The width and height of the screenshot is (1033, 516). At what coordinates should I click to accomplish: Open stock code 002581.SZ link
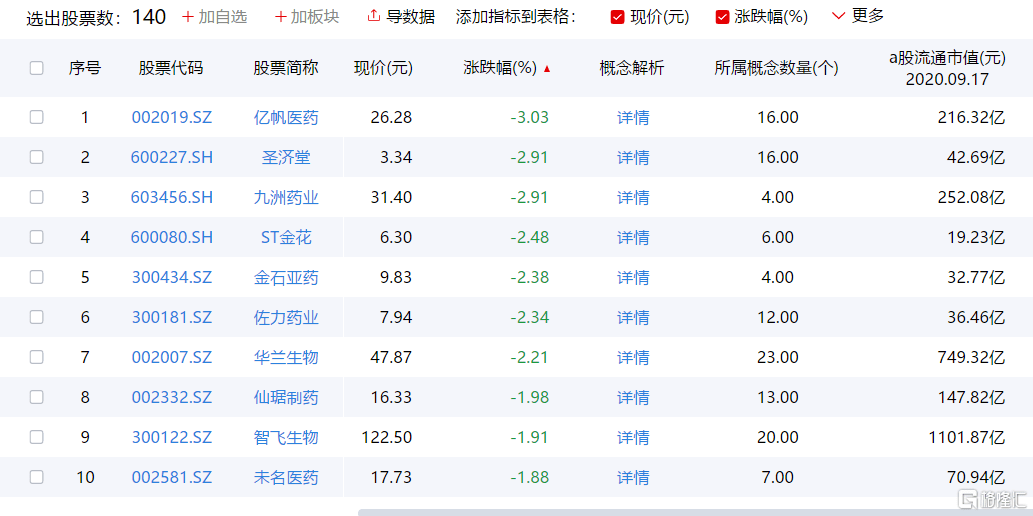172,476
